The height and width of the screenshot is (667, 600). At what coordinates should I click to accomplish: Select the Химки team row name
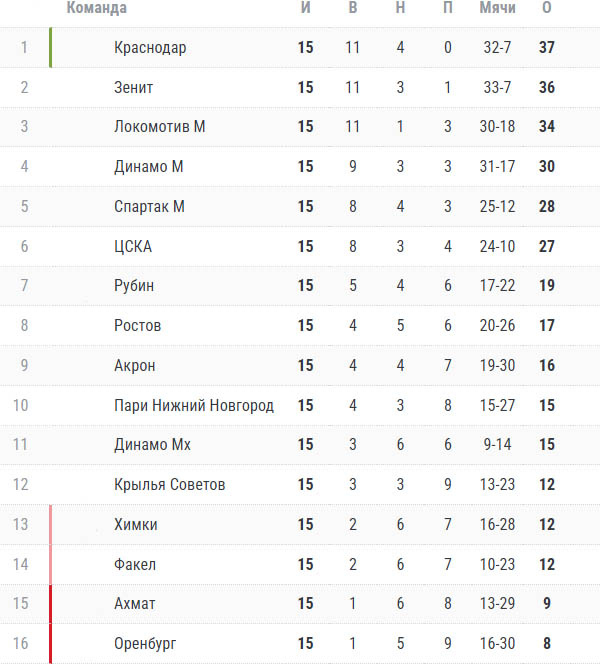pos(136,524)
